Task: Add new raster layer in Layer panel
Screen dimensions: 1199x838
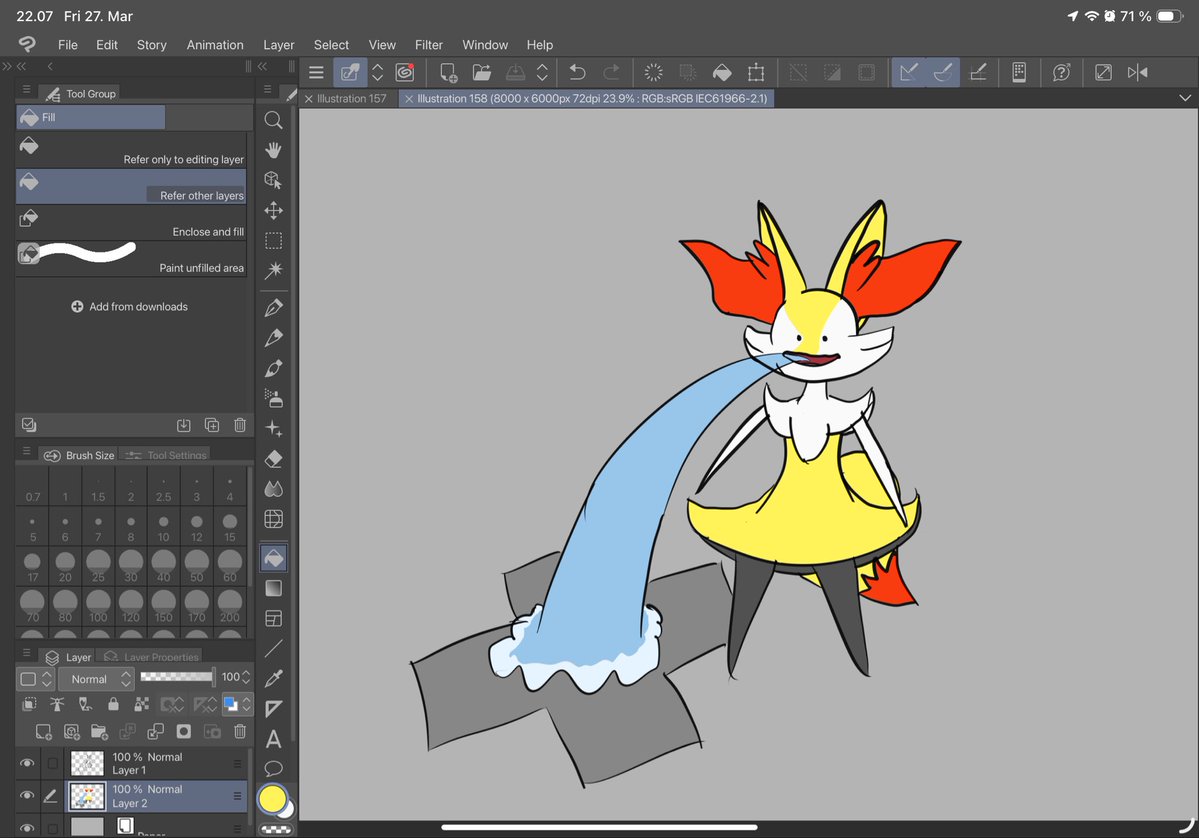Action: click(x=44, y=732)
